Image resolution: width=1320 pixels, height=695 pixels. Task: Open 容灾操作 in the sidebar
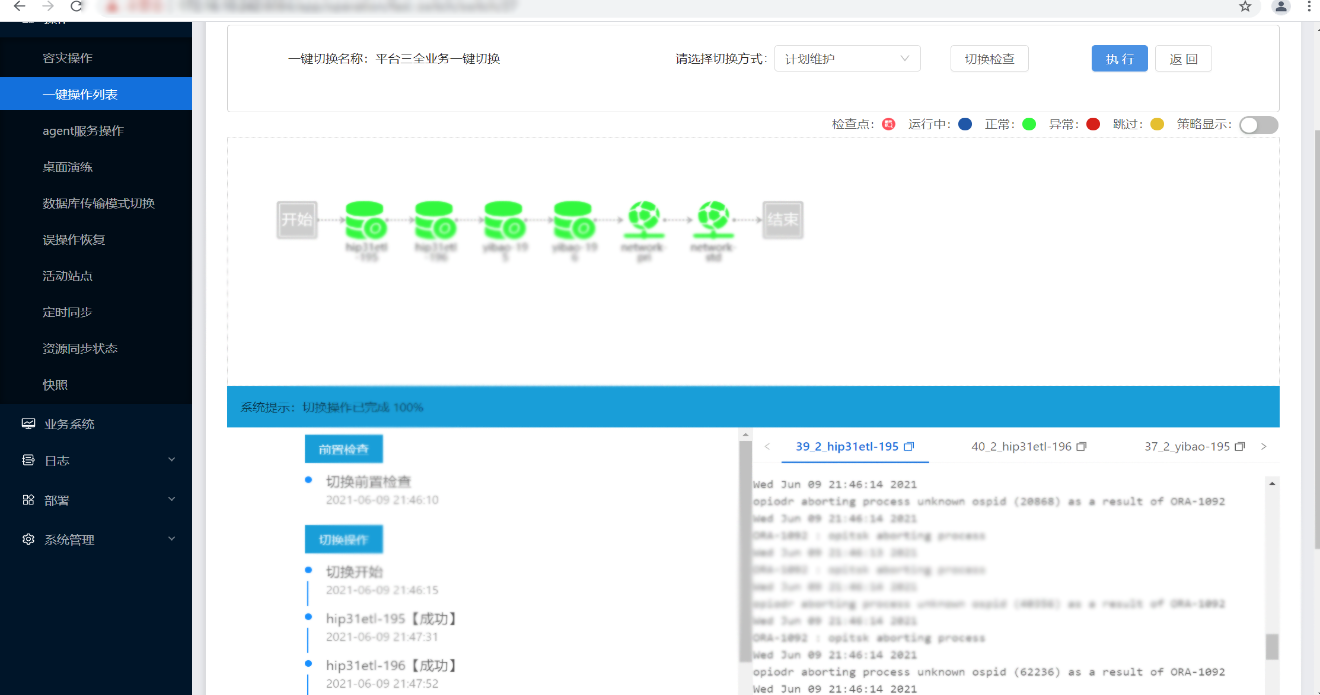pyautogui.click(x=67, y=58)
